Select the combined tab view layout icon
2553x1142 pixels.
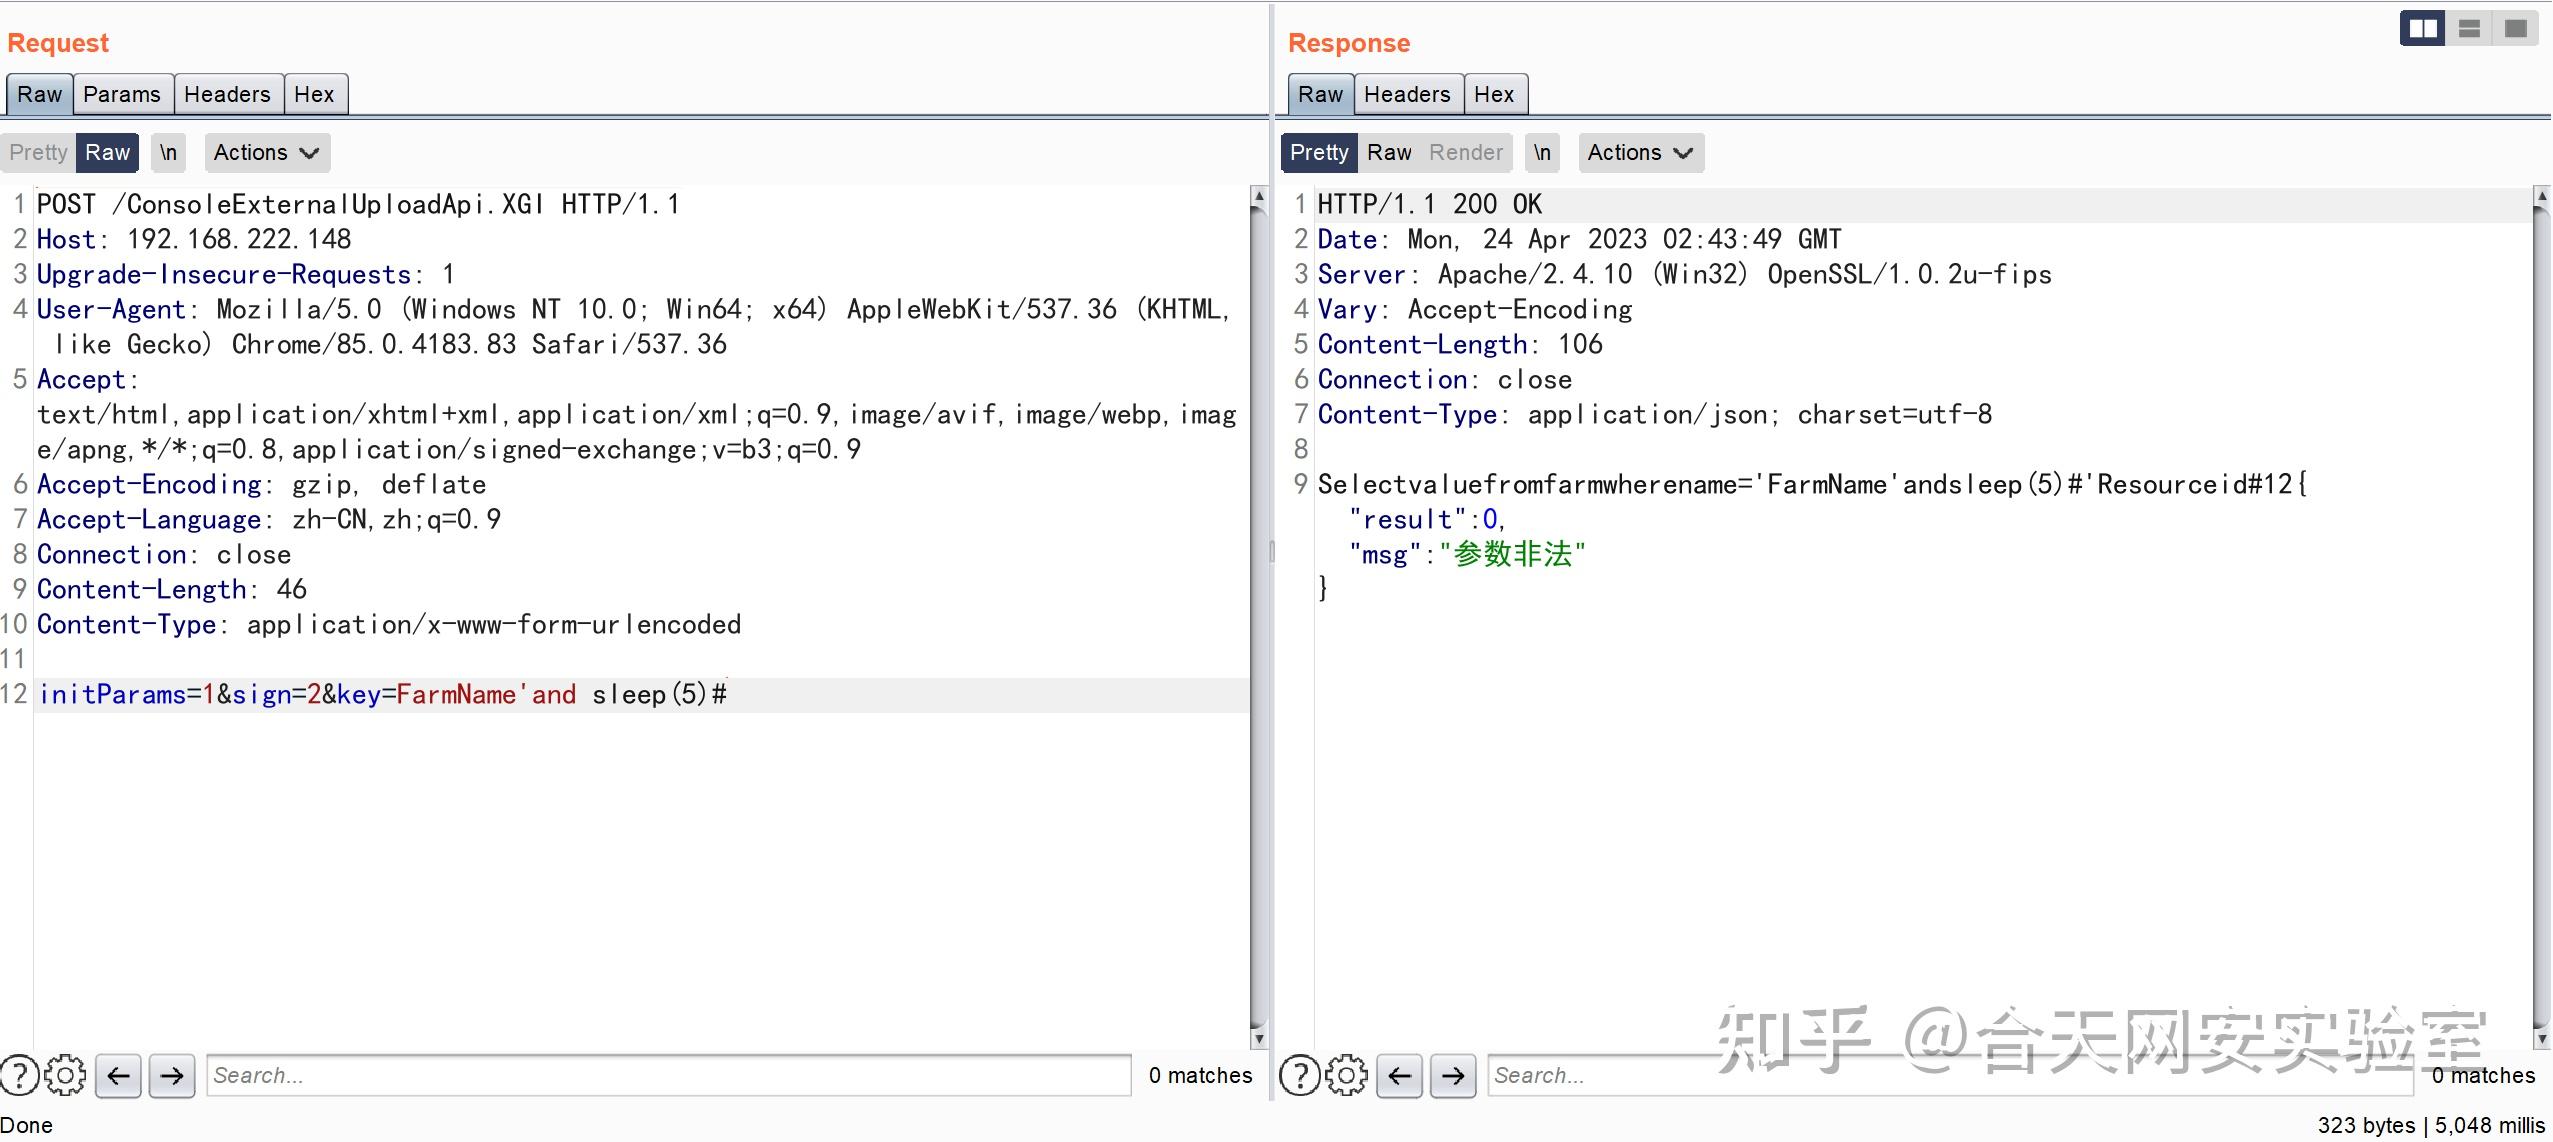[x=2515, y=29]
